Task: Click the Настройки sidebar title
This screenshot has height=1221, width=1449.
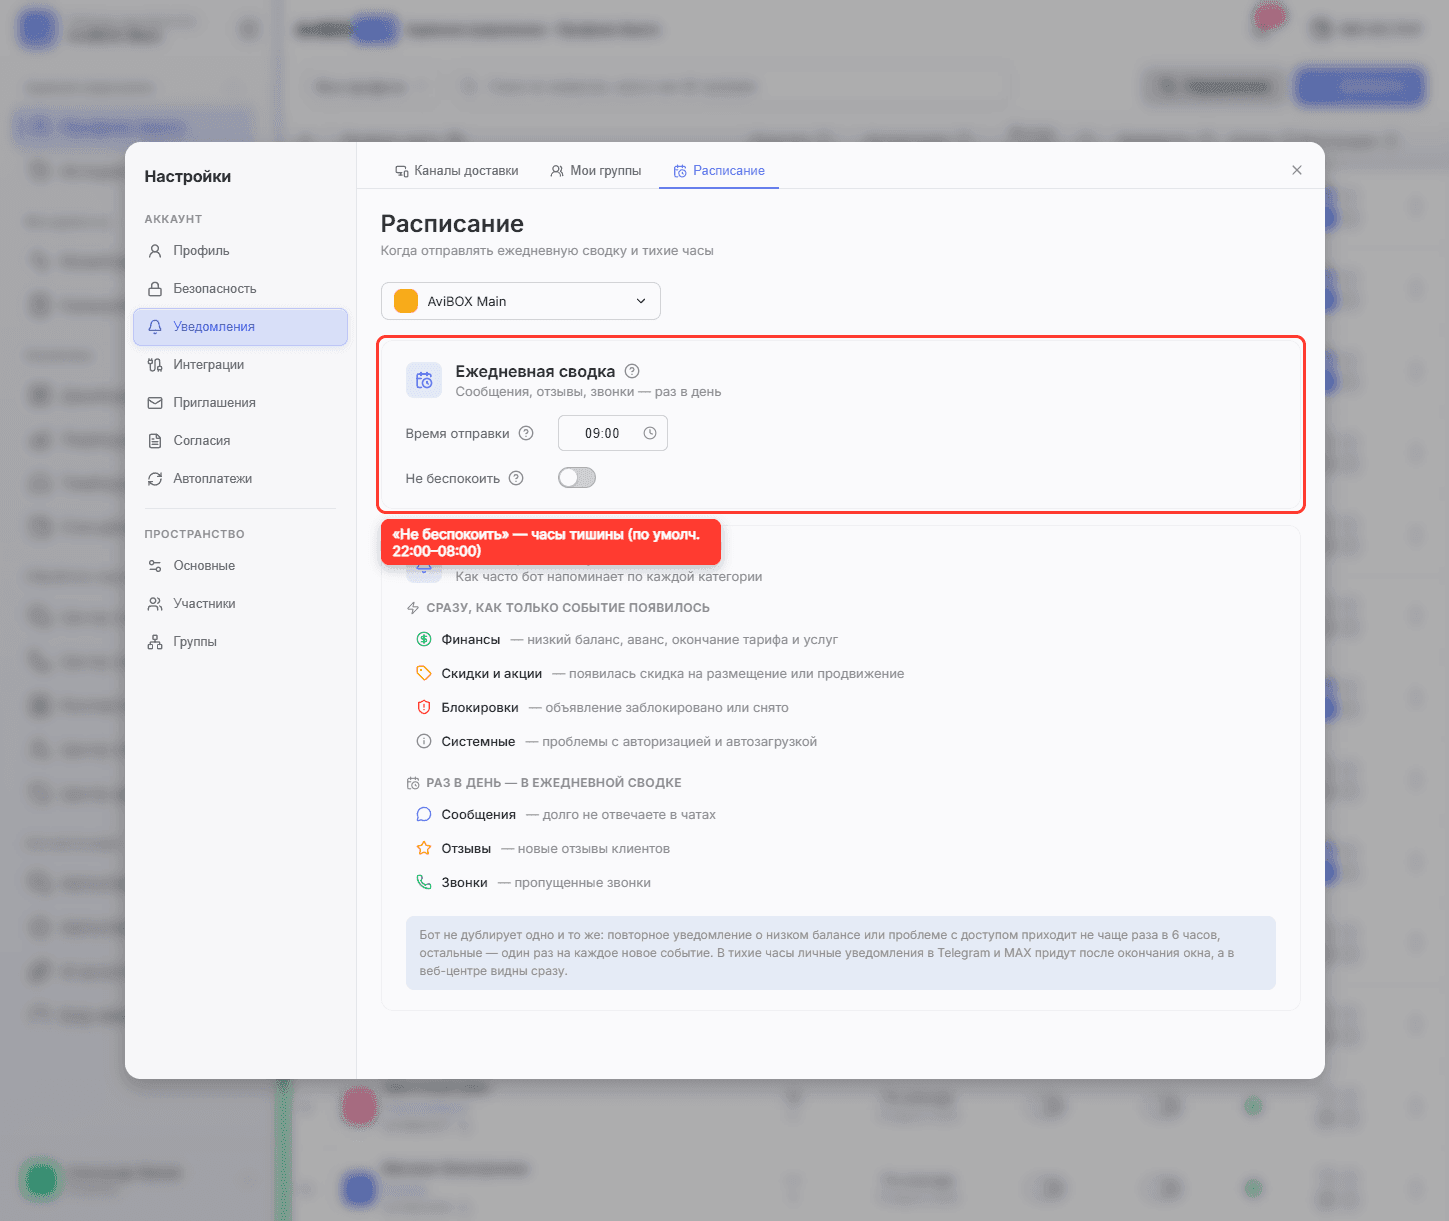Action: pos(188,177)
